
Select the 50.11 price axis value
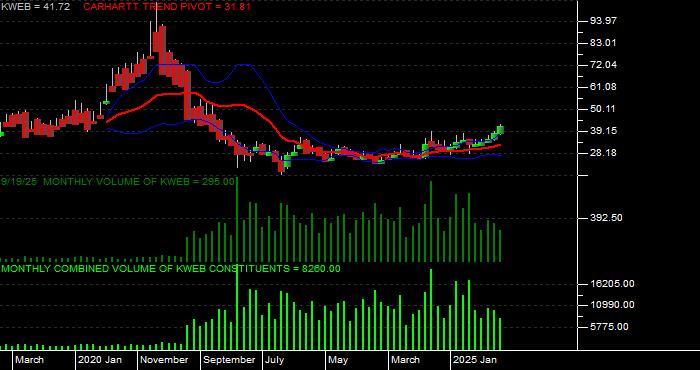click(x=602, y=109)
